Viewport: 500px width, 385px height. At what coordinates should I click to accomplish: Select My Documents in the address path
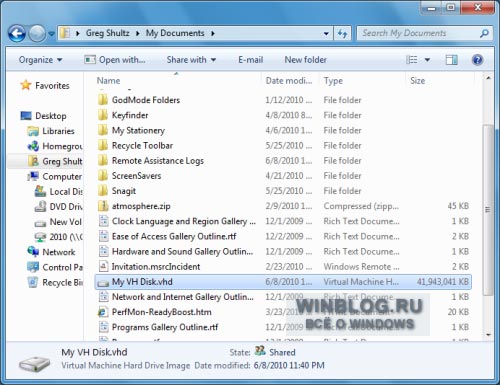coord(175,33)
